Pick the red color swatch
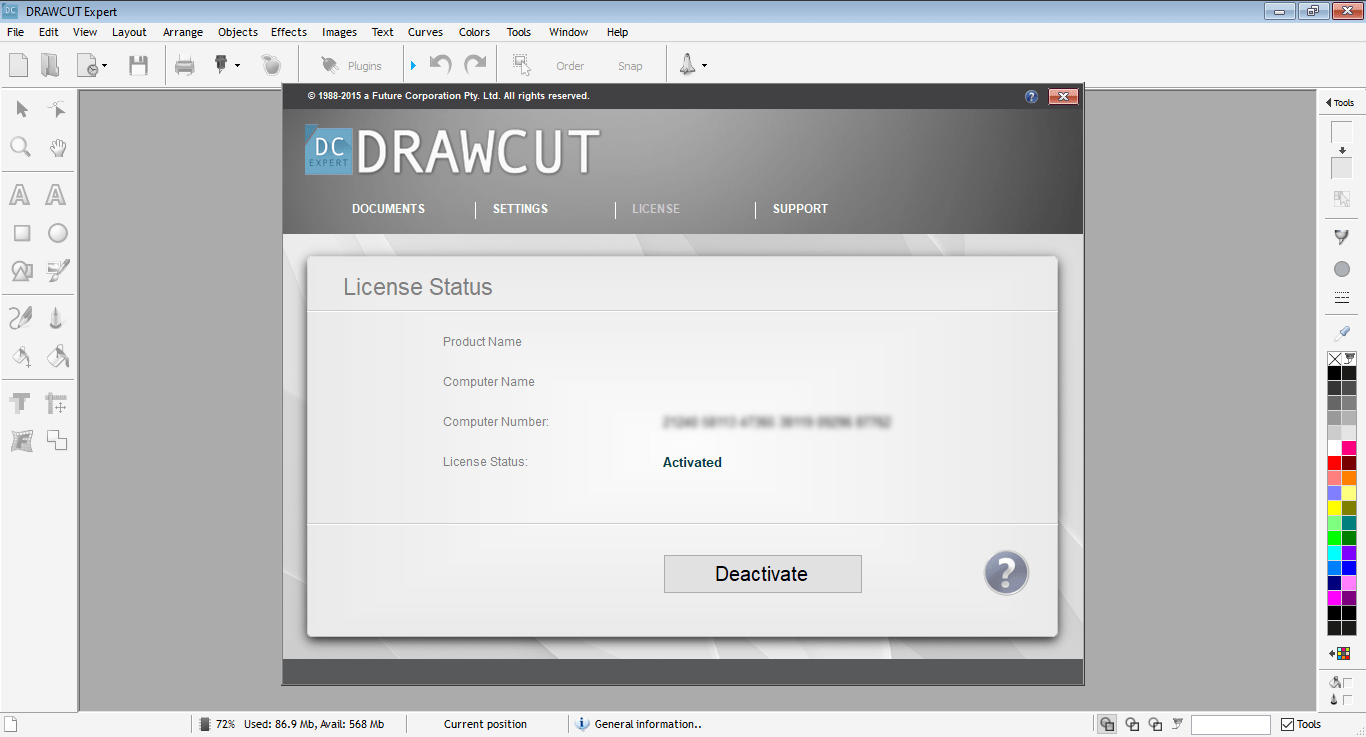This screenshot has height=737, width=1366. pyautogui.click(x=1334, y=463)
